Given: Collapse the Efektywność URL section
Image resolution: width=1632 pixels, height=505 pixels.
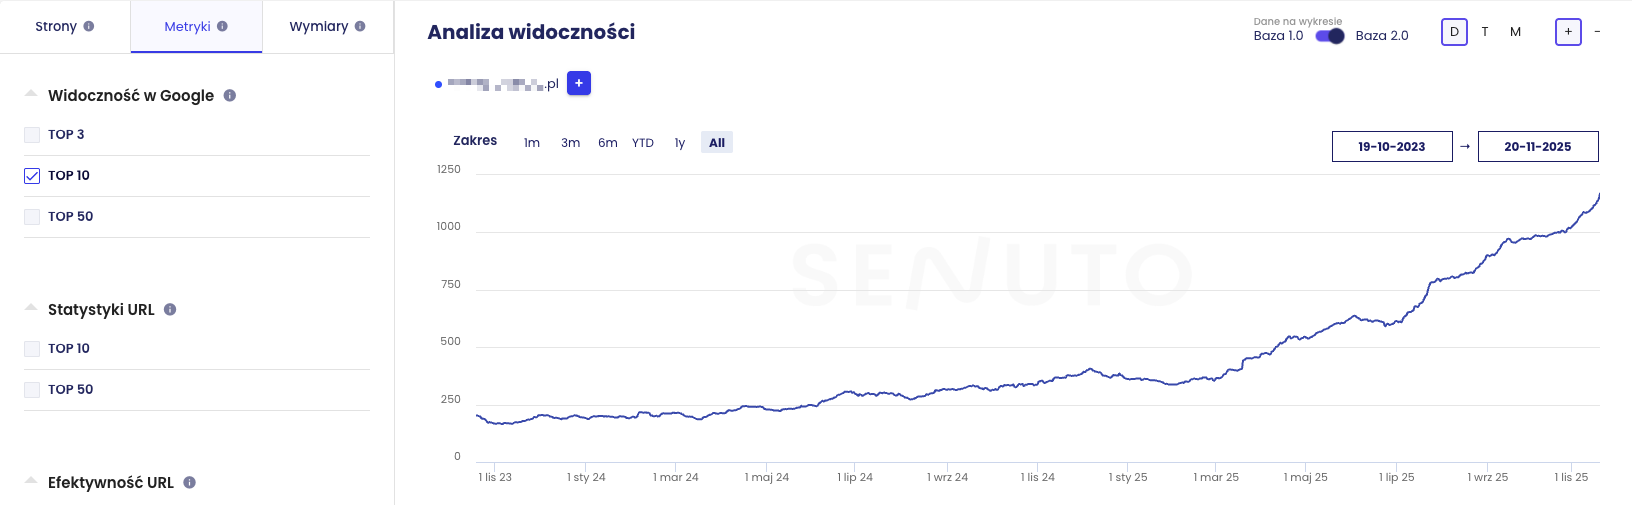Looking at the screenshot, I should click(31, 481).
